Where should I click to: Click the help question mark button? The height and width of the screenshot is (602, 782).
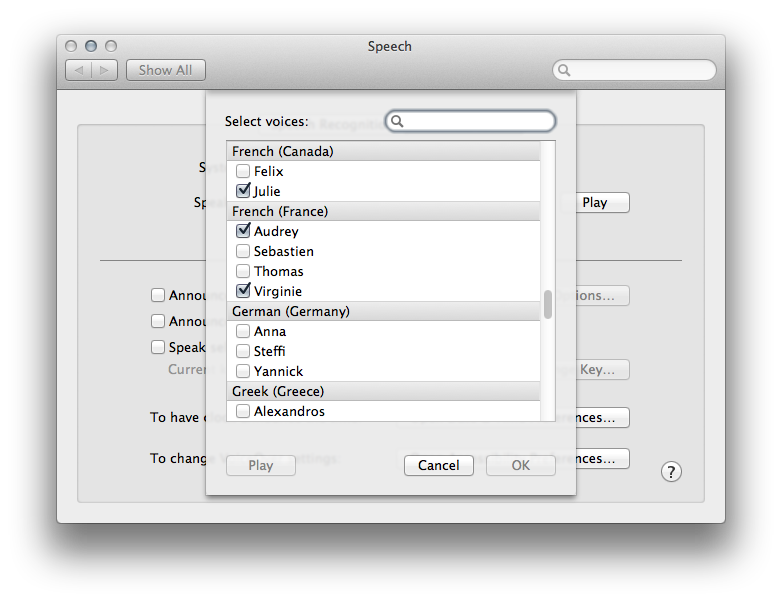point(671,472)
